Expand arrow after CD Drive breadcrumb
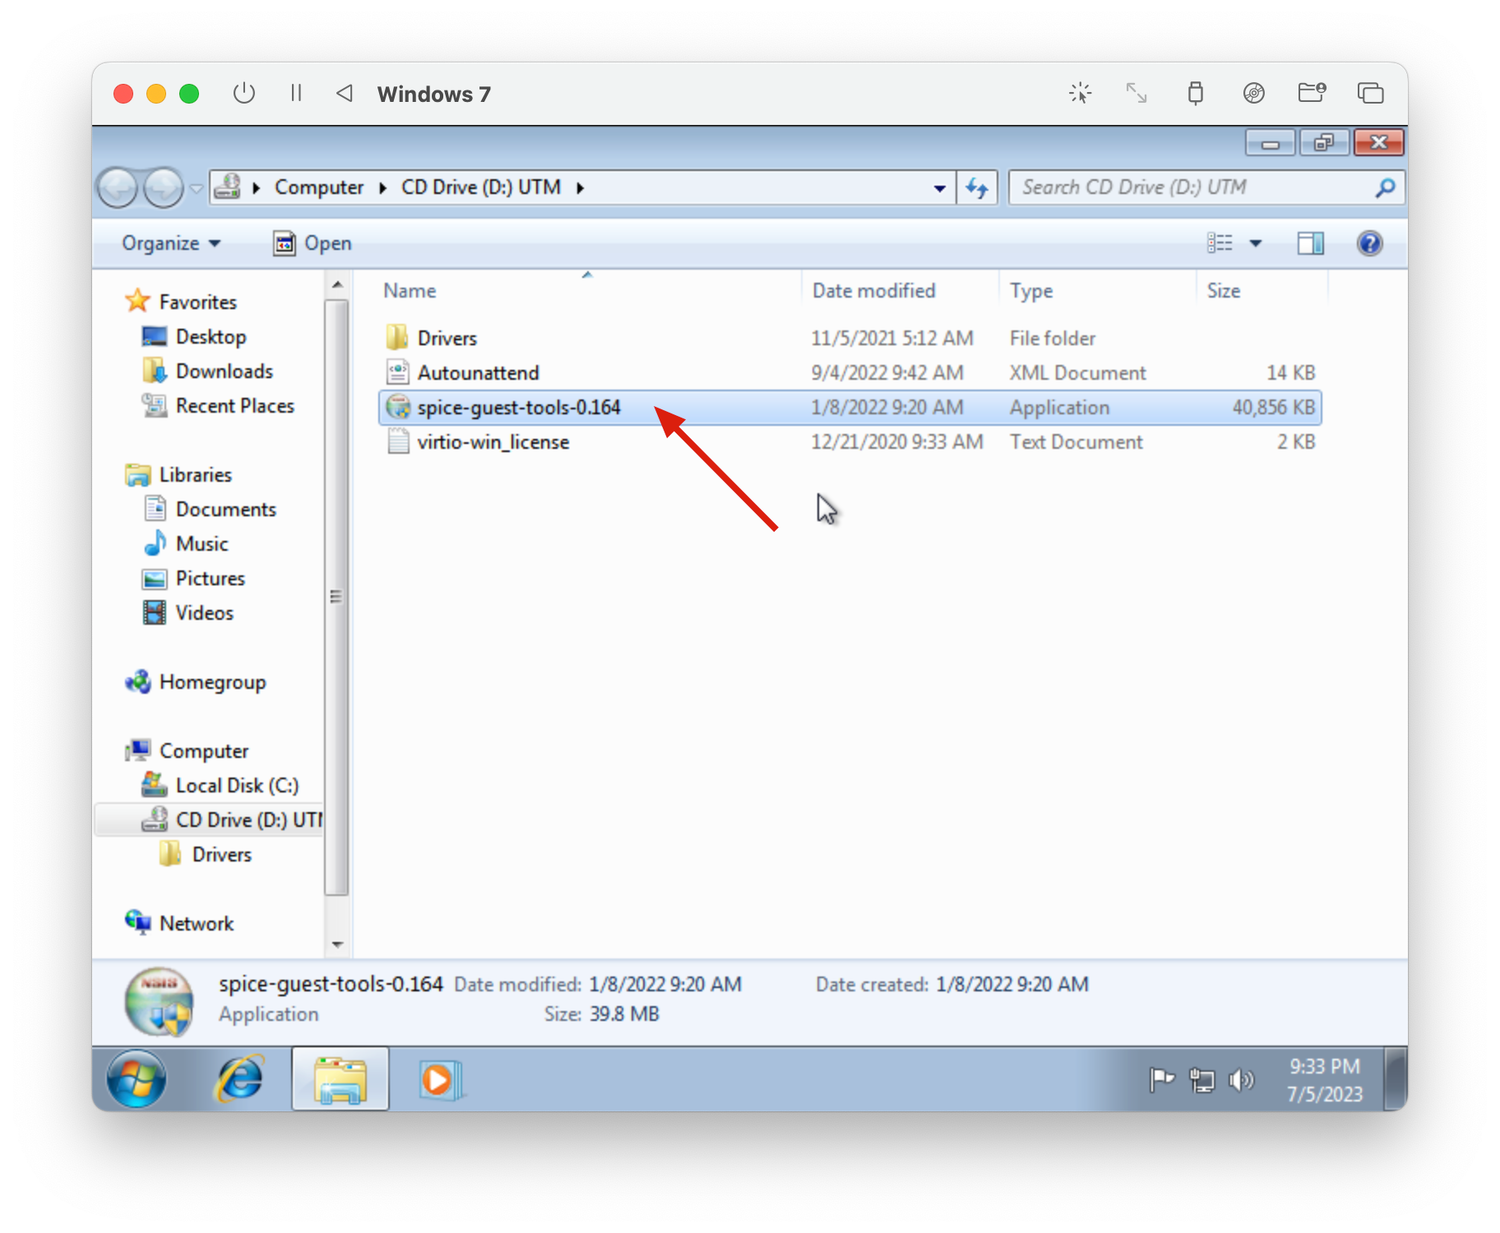The image size is (1500, 1233). pos(580,188)
